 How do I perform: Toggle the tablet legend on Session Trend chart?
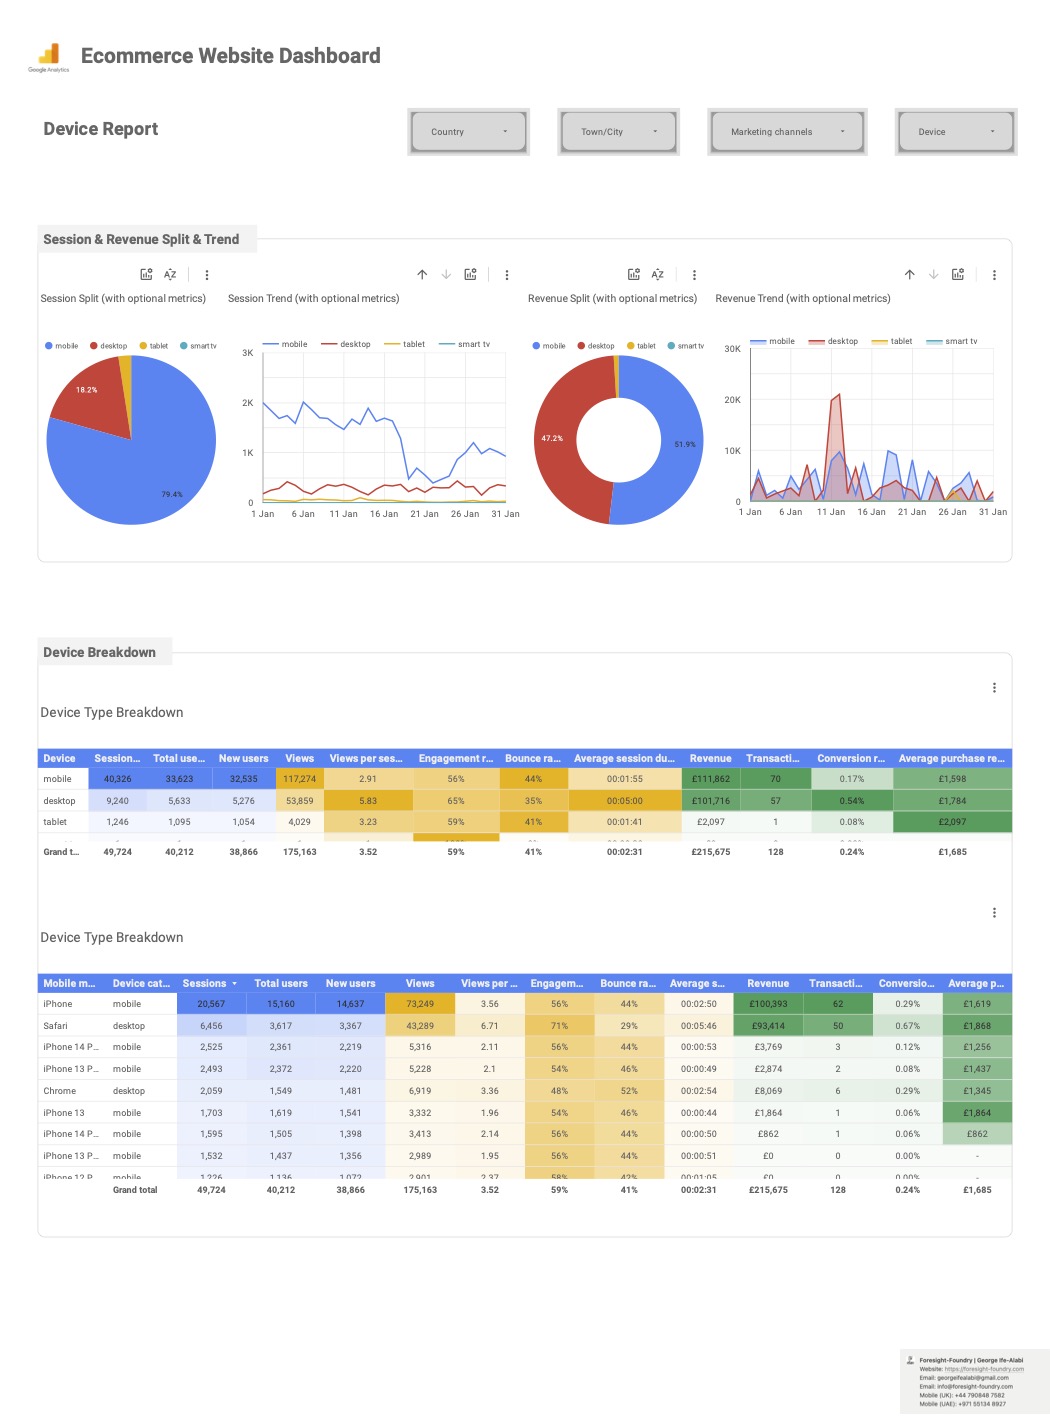pos(409,343)
